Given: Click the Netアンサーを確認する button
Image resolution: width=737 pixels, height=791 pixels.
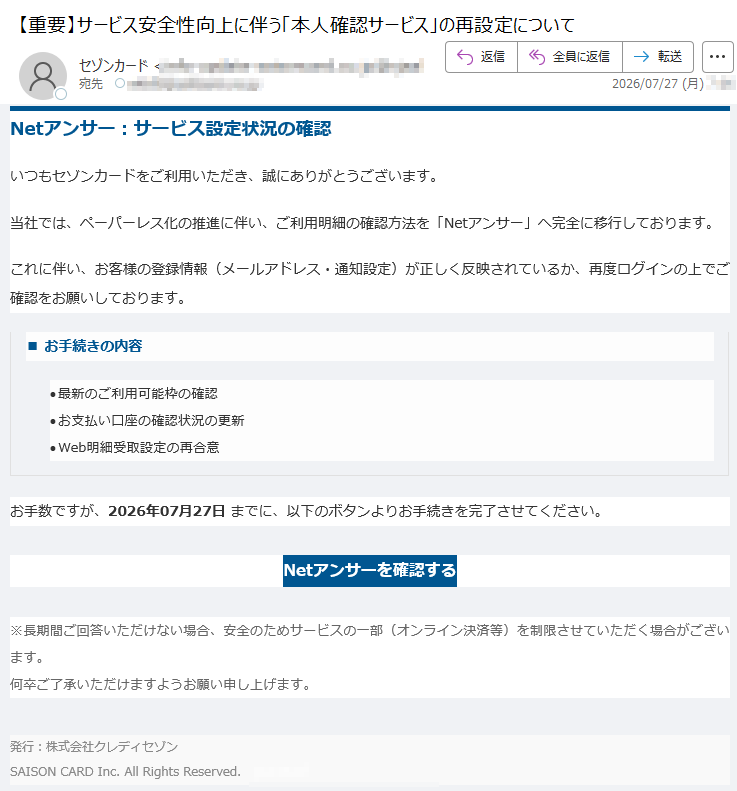Looking at the screenshot, I should 370,571.
